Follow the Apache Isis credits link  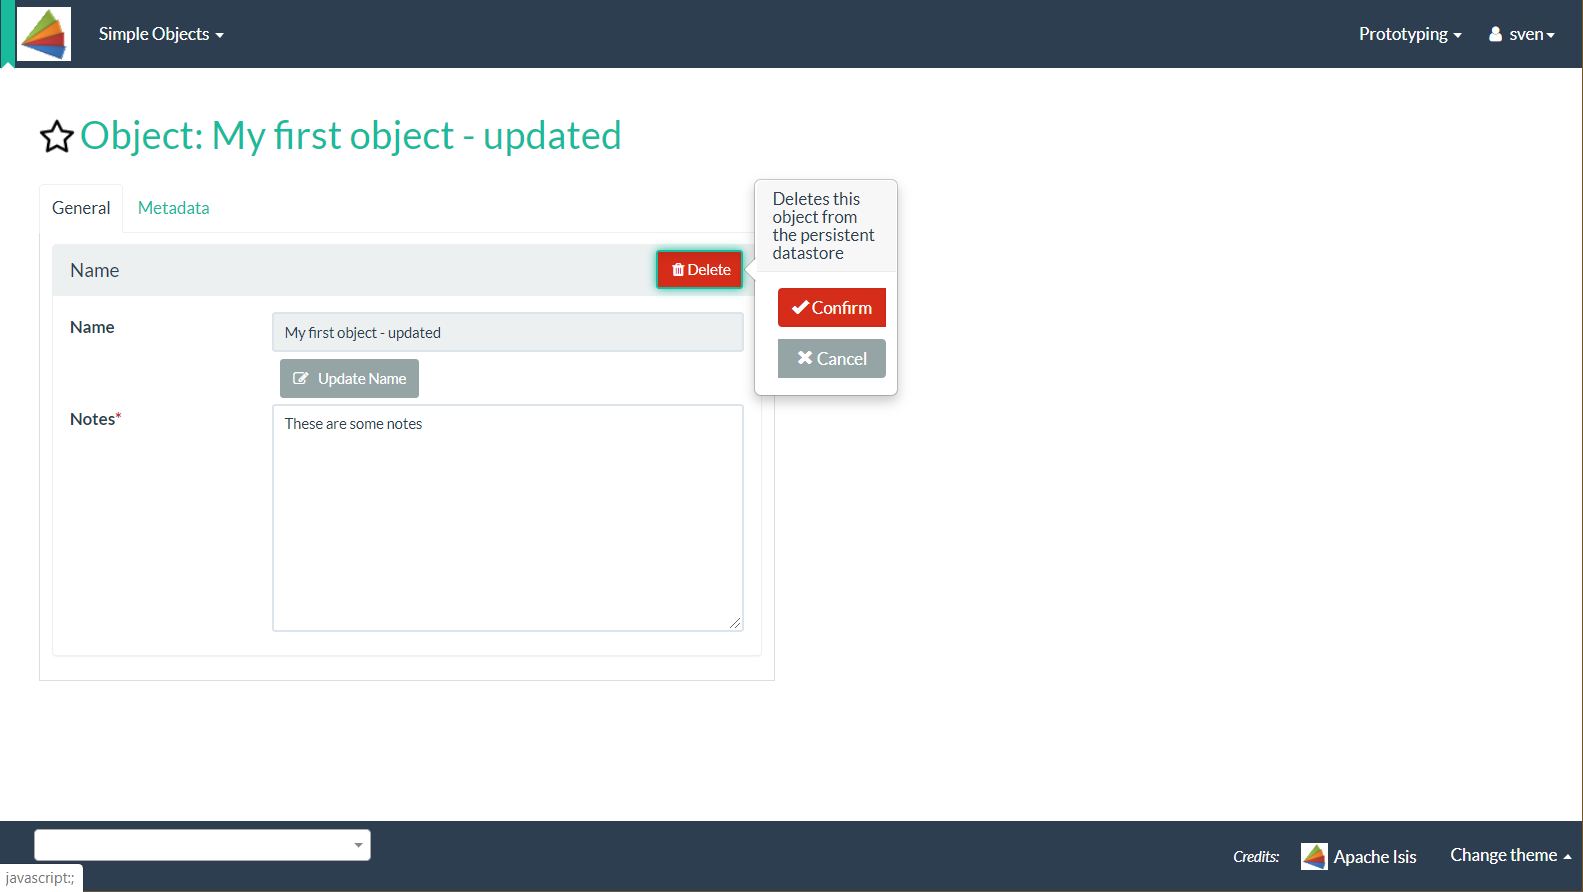click(x=1374, y=857)
